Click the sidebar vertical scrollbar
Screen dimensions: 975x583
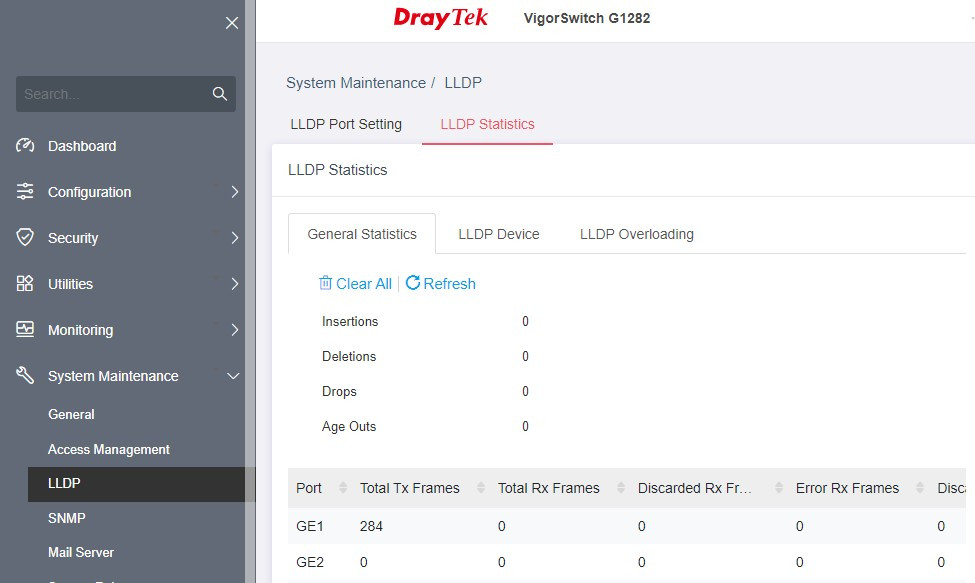coord(250,292)
